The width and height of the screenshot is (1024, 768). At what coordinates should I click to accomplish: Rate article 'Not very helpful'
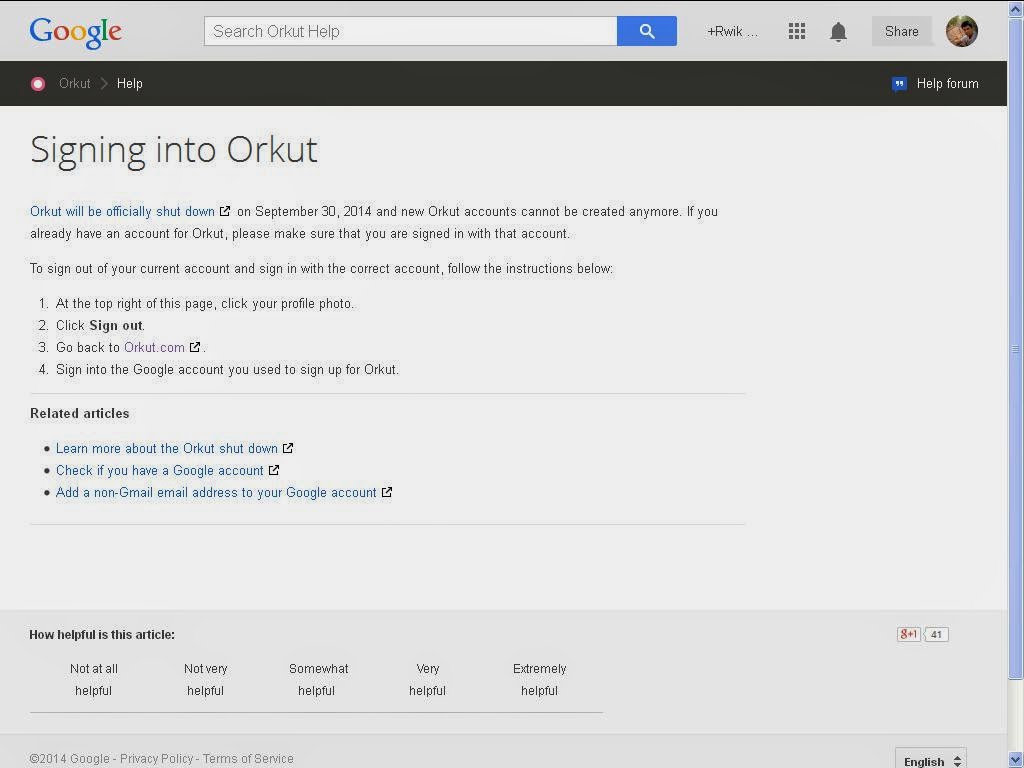pos(205,679)
